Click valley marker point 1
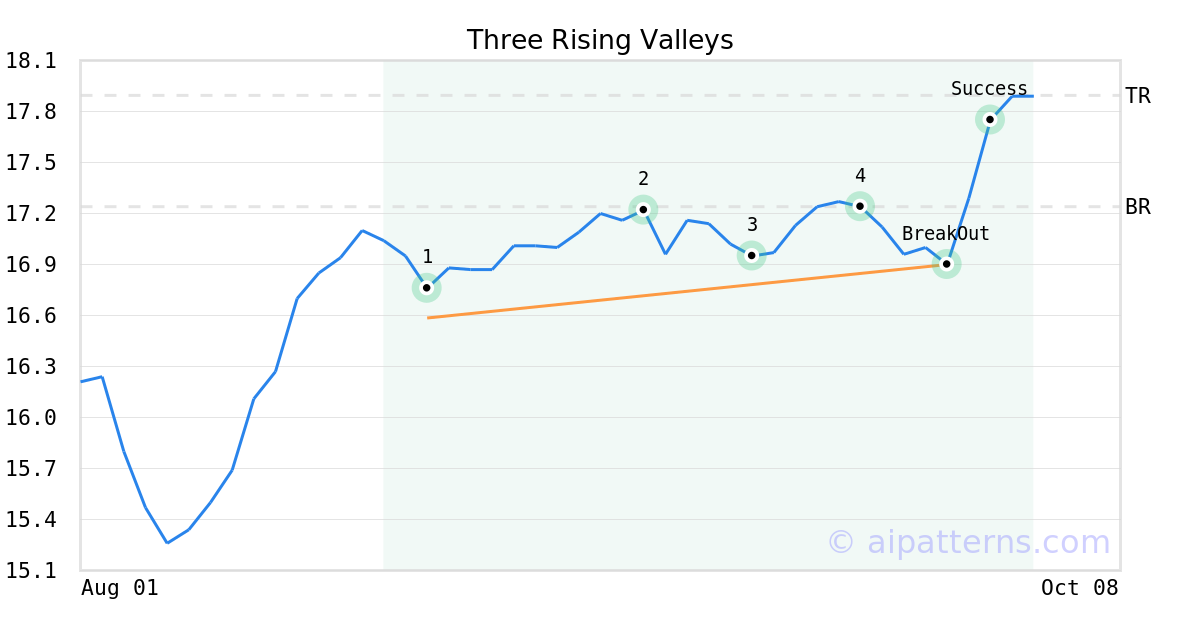 tap(427, 288)
